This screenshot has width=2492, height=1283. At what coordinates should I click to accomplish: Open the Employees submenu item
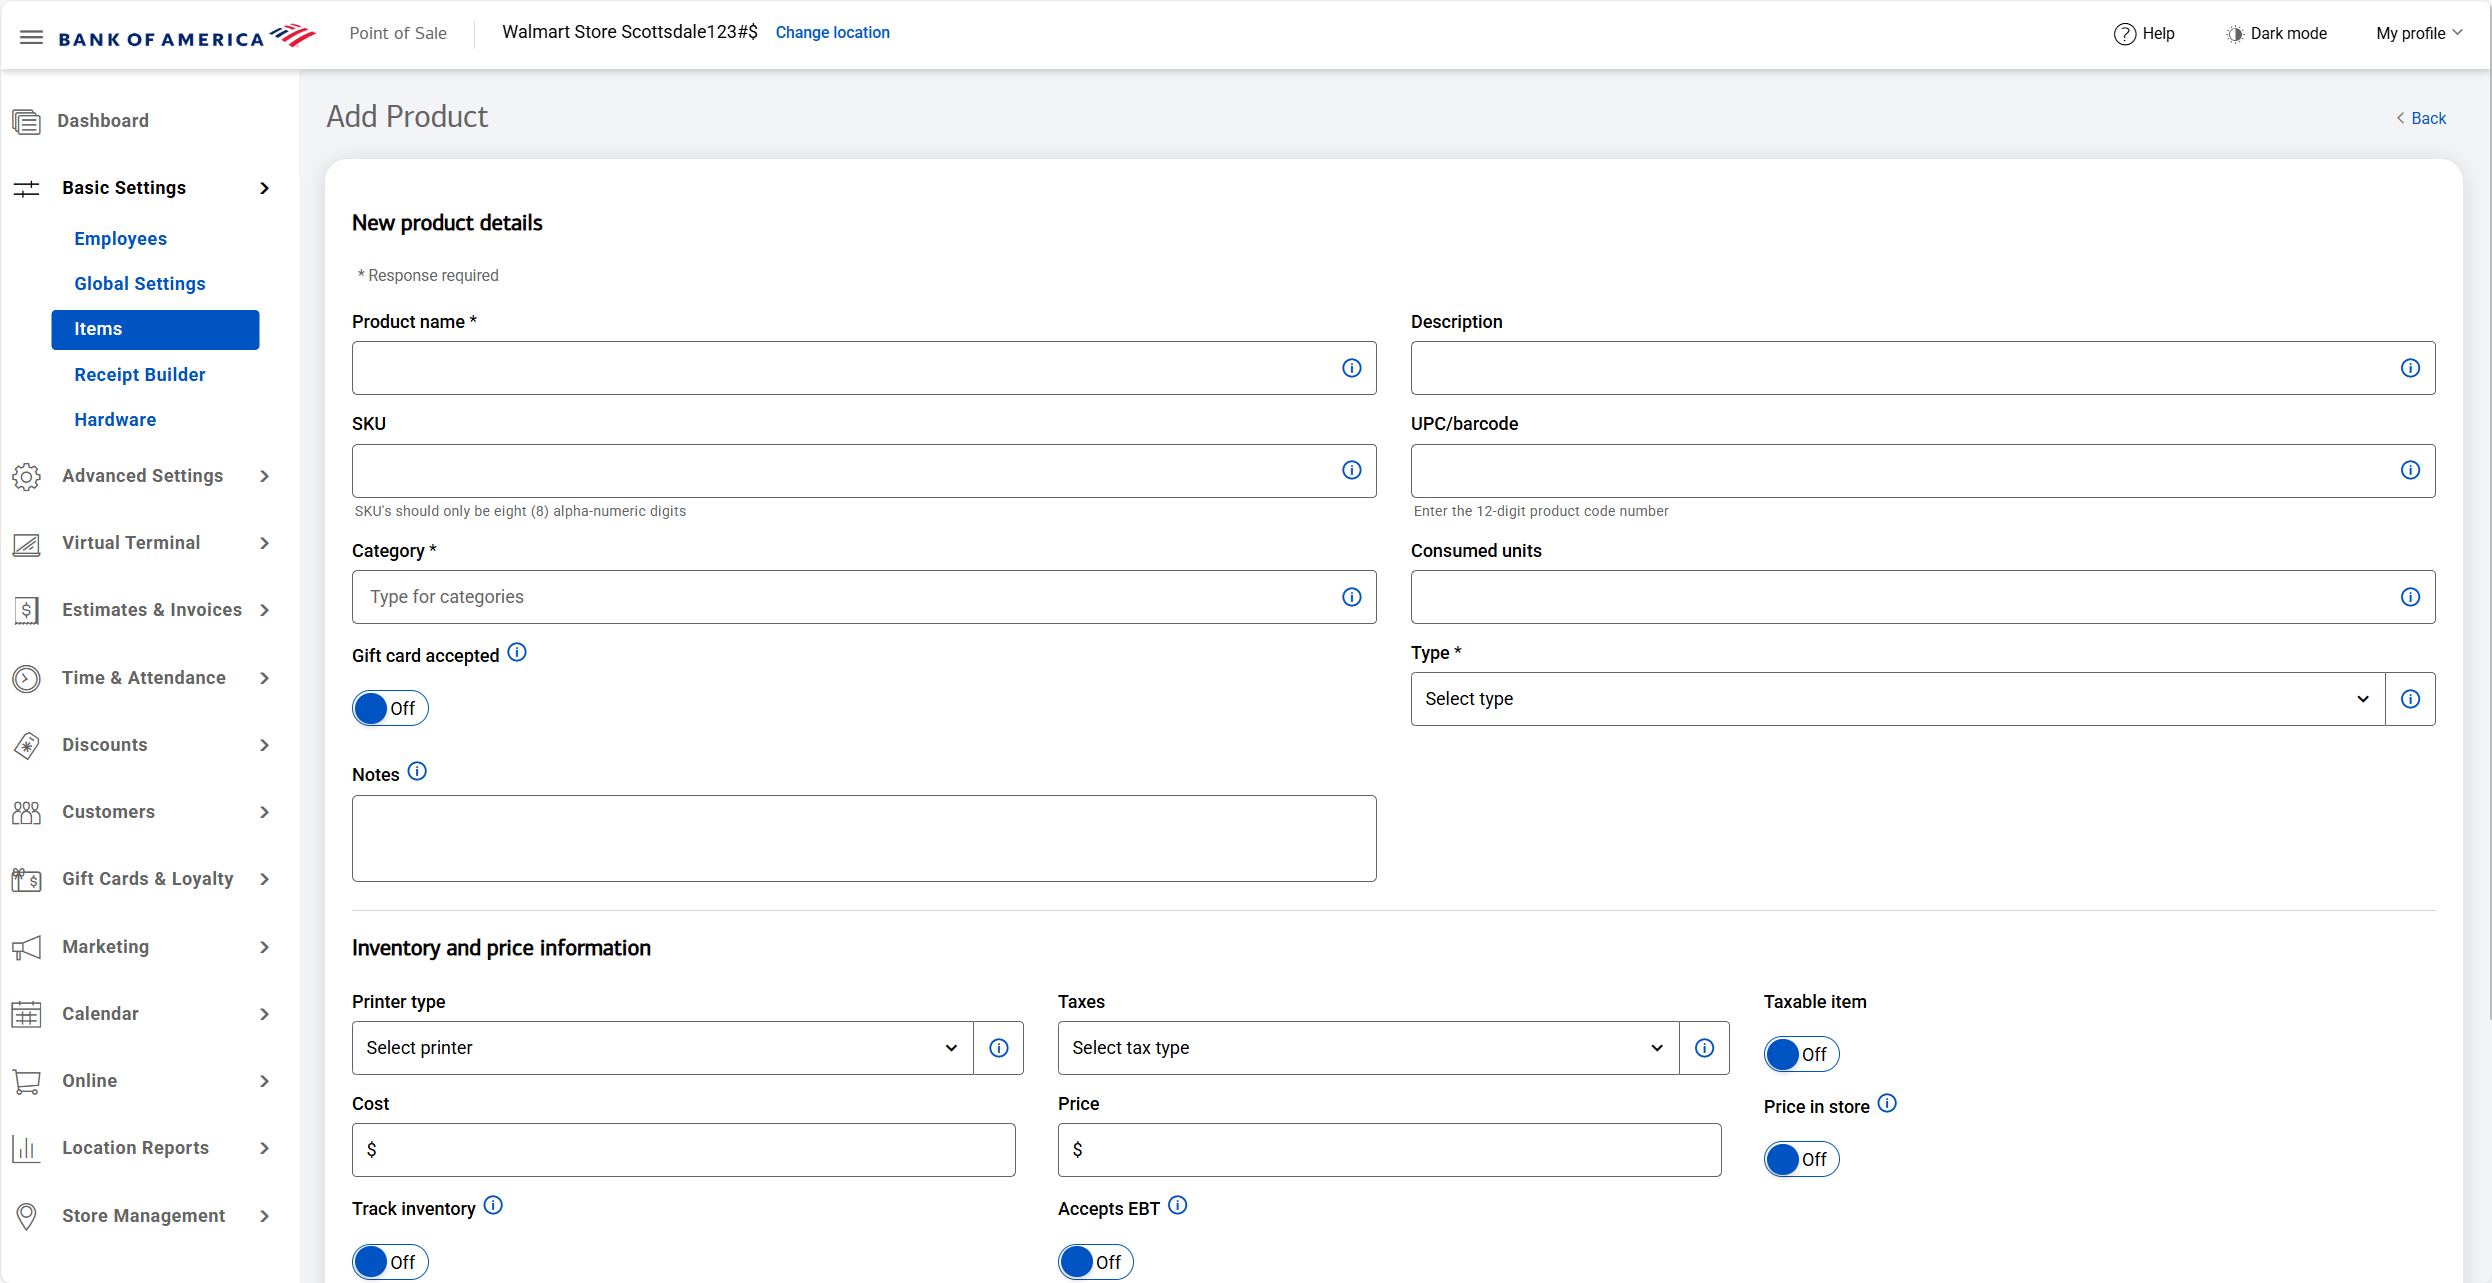(x=120, y=239)
